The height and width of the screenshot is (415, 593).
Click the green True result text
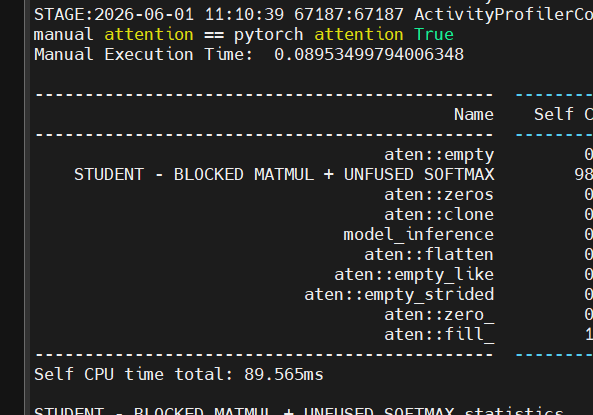[x=433, y=35]
